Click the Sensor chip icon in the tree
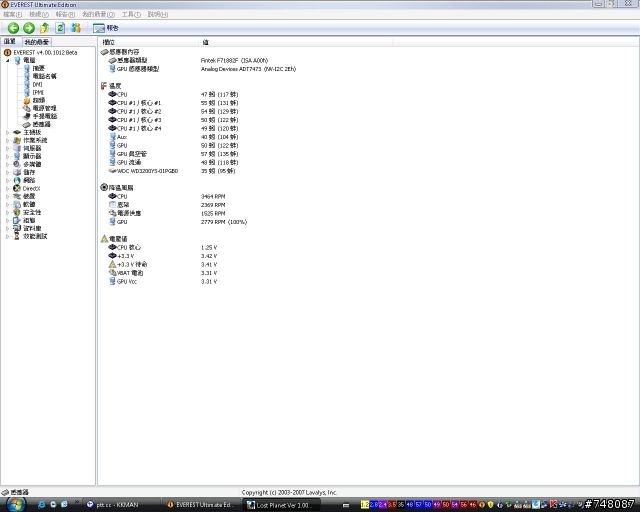 (27, 124)
